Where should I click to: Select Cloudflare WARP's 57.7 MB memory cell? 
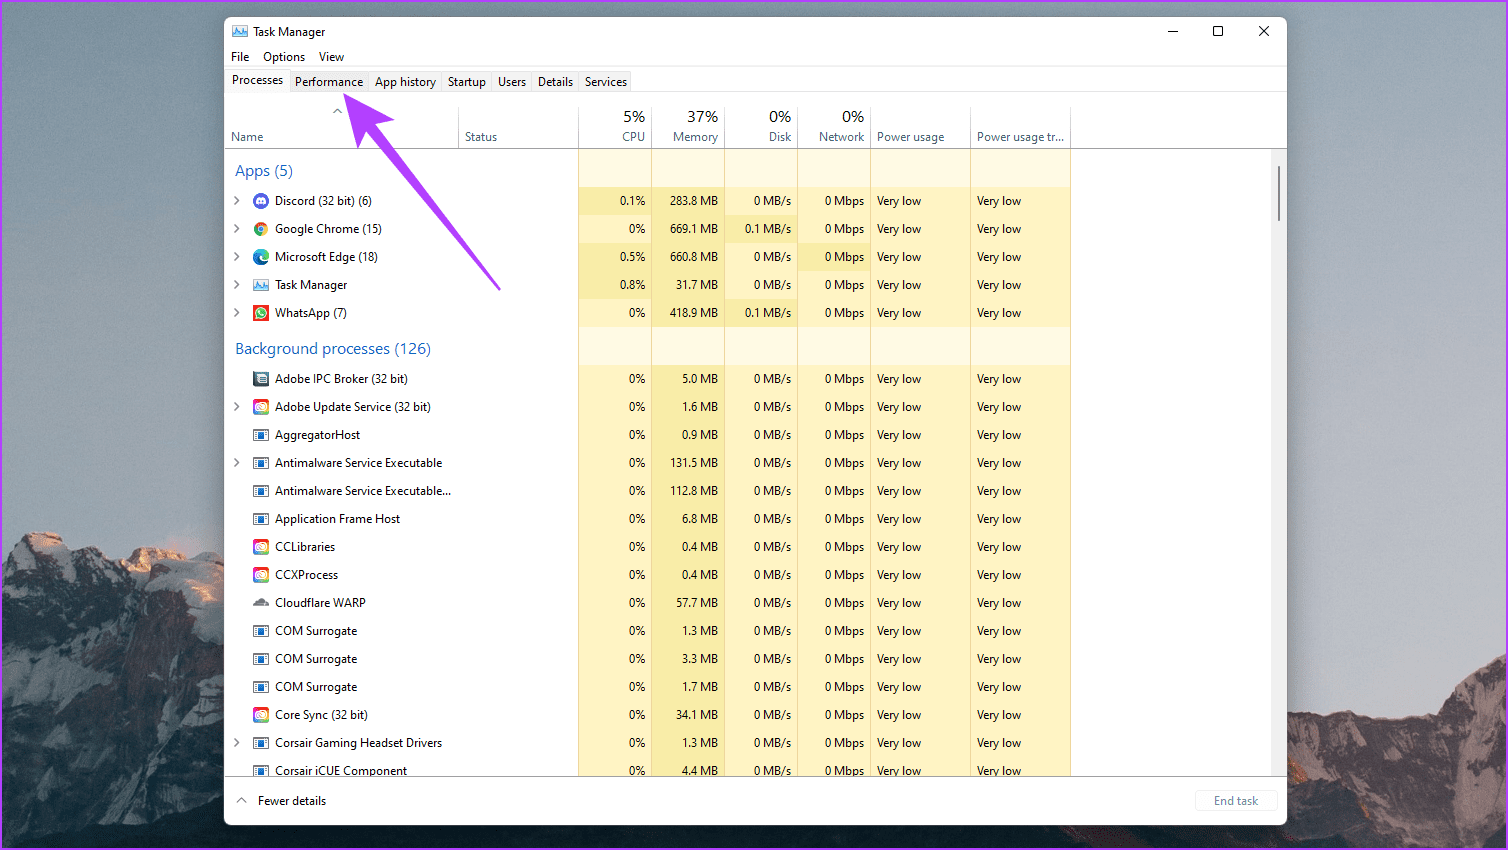(x=688, y=603)
